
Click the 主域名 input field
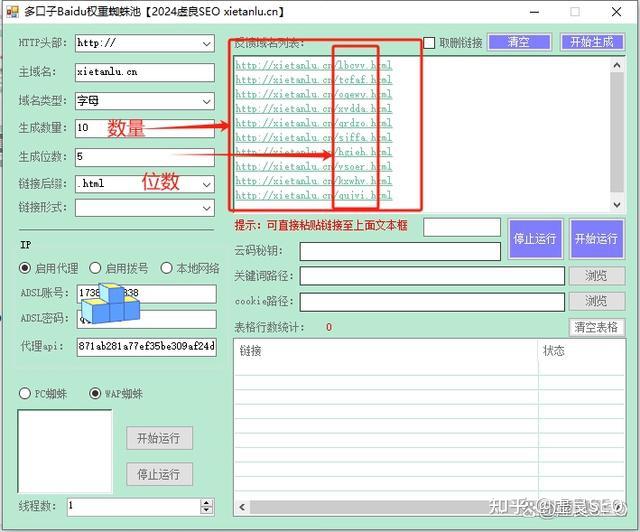145,72
